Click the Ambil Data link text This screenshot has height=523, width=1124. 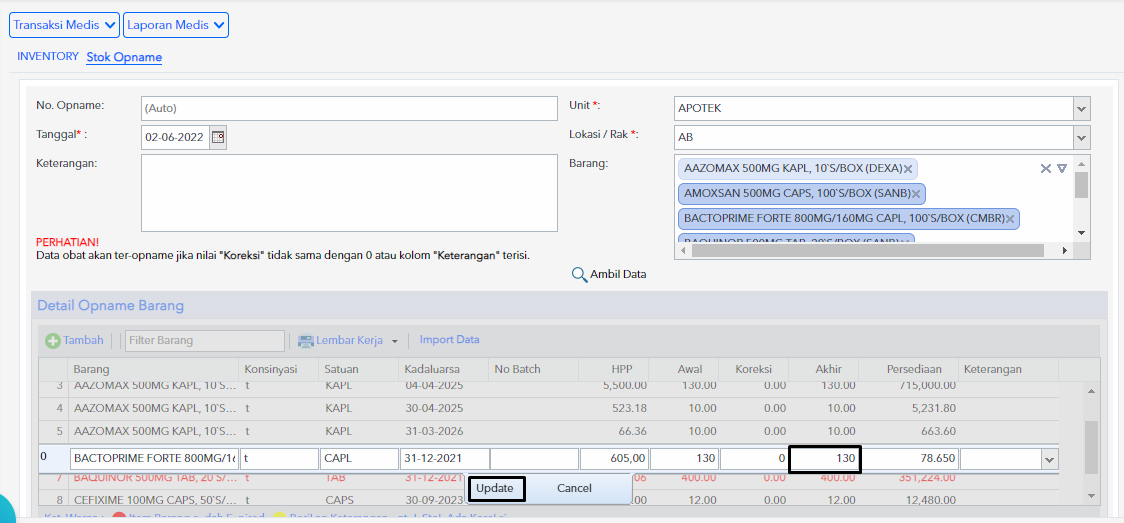coord(619,274)
